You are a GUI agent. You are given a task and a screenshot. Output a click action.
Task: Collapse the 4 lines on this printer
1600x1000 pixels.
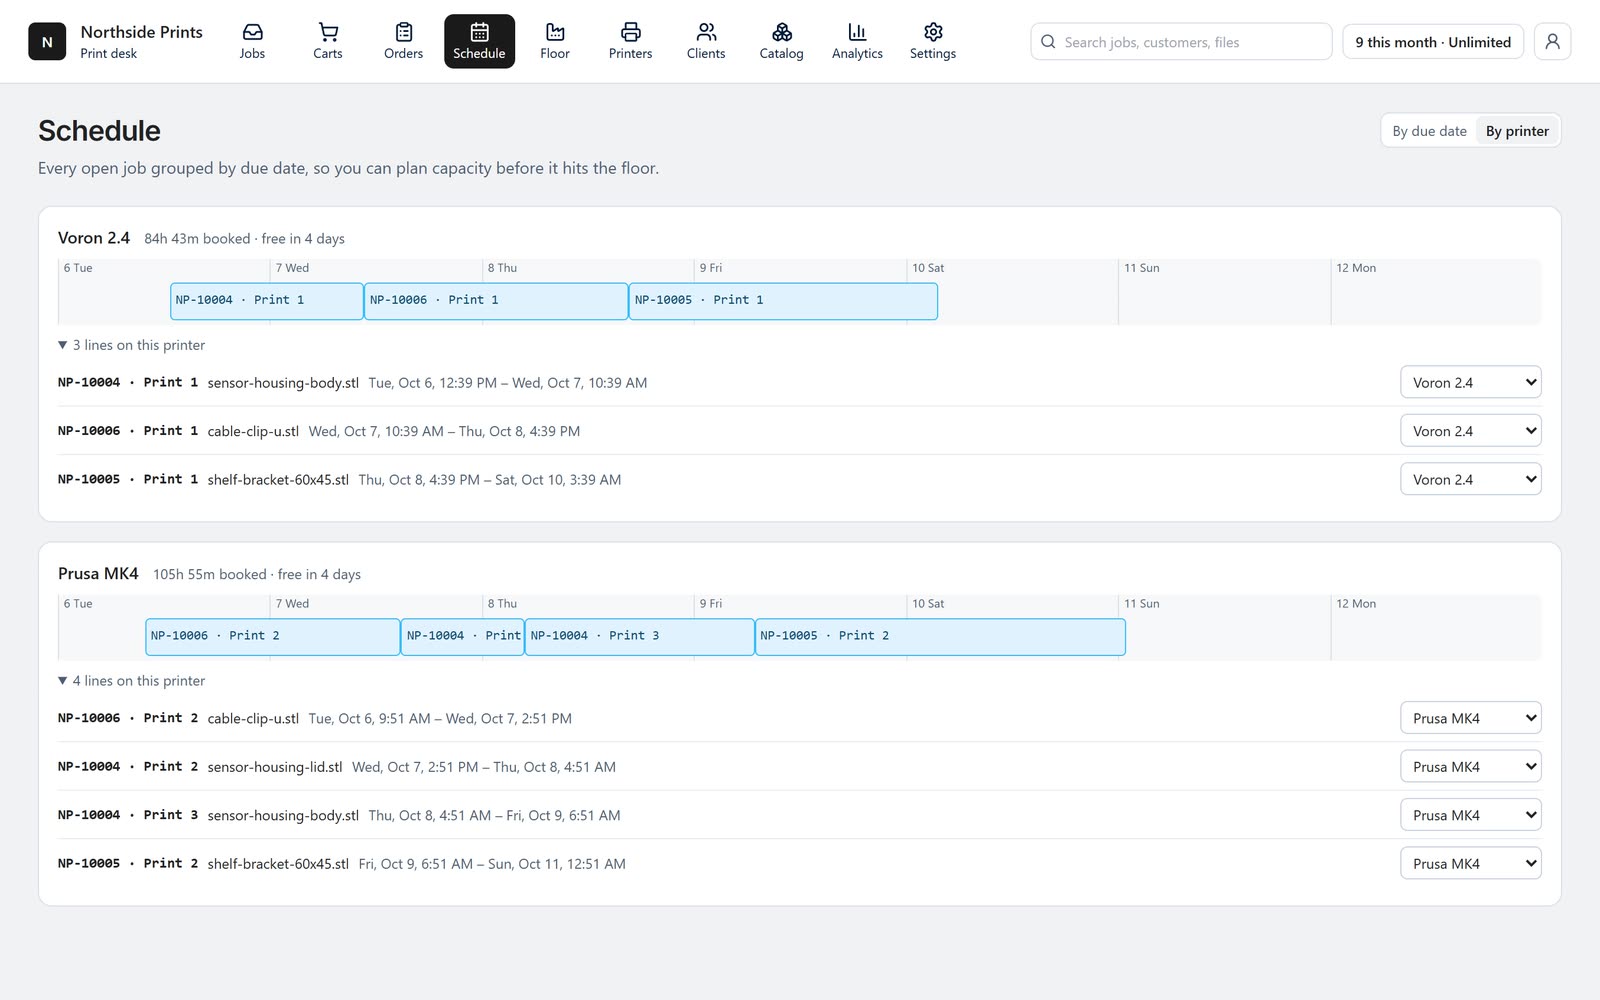[x=131, y=681]
